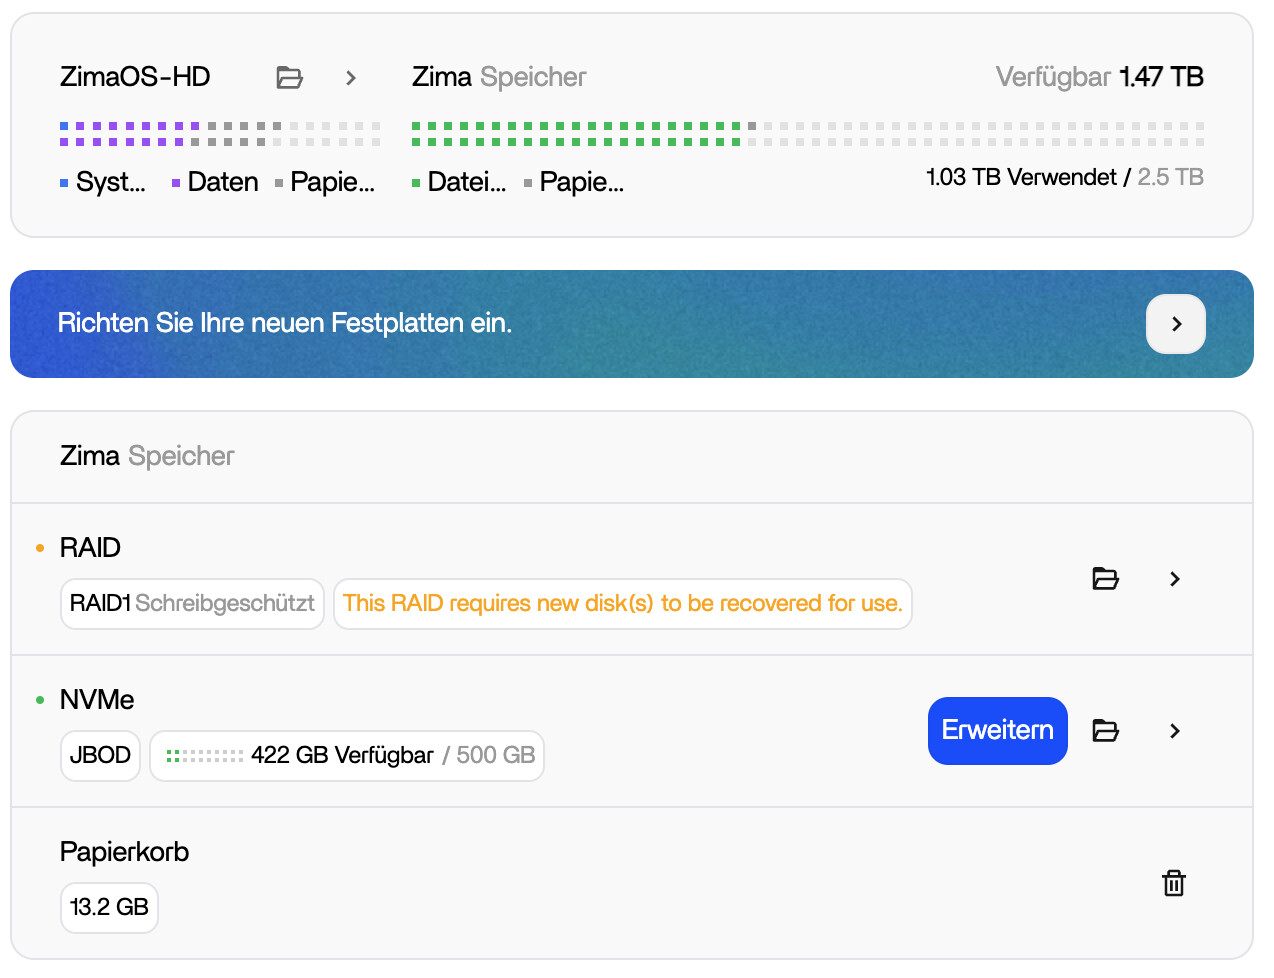Open the ZimaOS-HD folder icon
The width and height of the screenshot is (1274, 978).
(289, 77)
